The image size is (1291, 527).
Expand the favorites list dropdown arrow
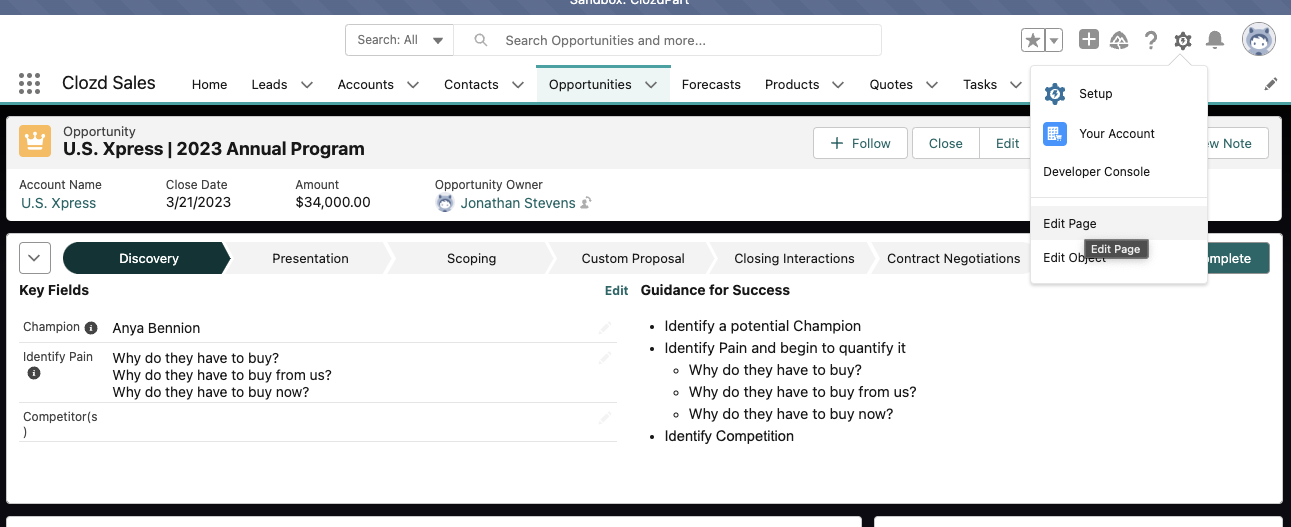point(1054,40)
